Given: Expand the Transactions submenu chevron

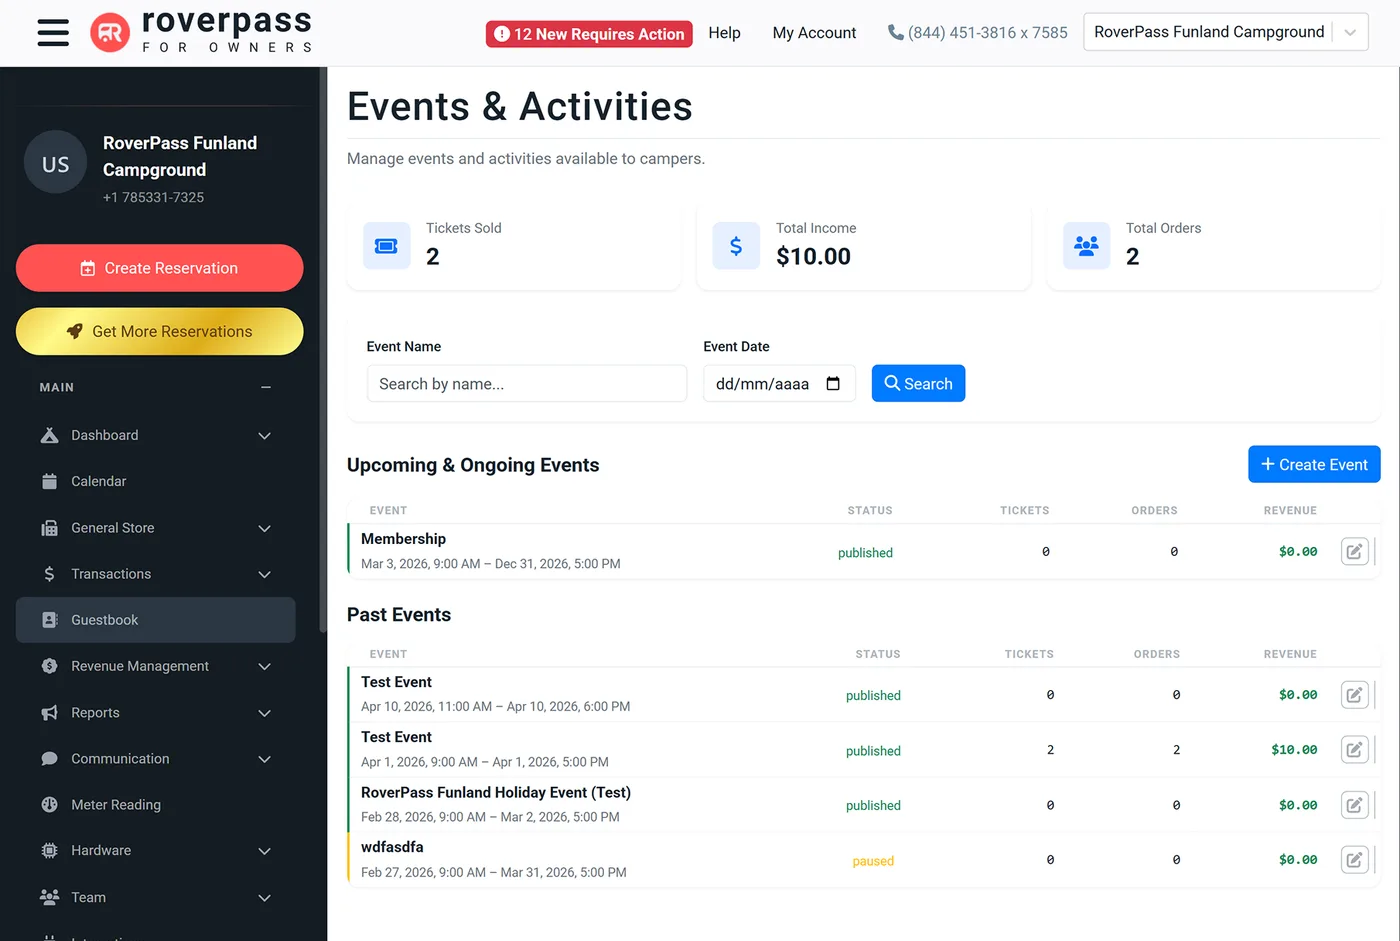Looking at the screenshot, I should click(x=265, y=575).
